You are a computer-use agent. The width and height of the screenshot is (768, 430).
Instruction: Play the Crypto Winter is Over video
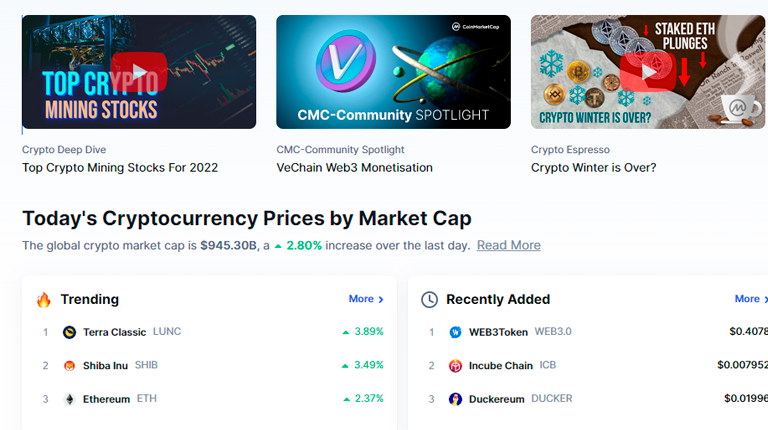click(648, 72)
